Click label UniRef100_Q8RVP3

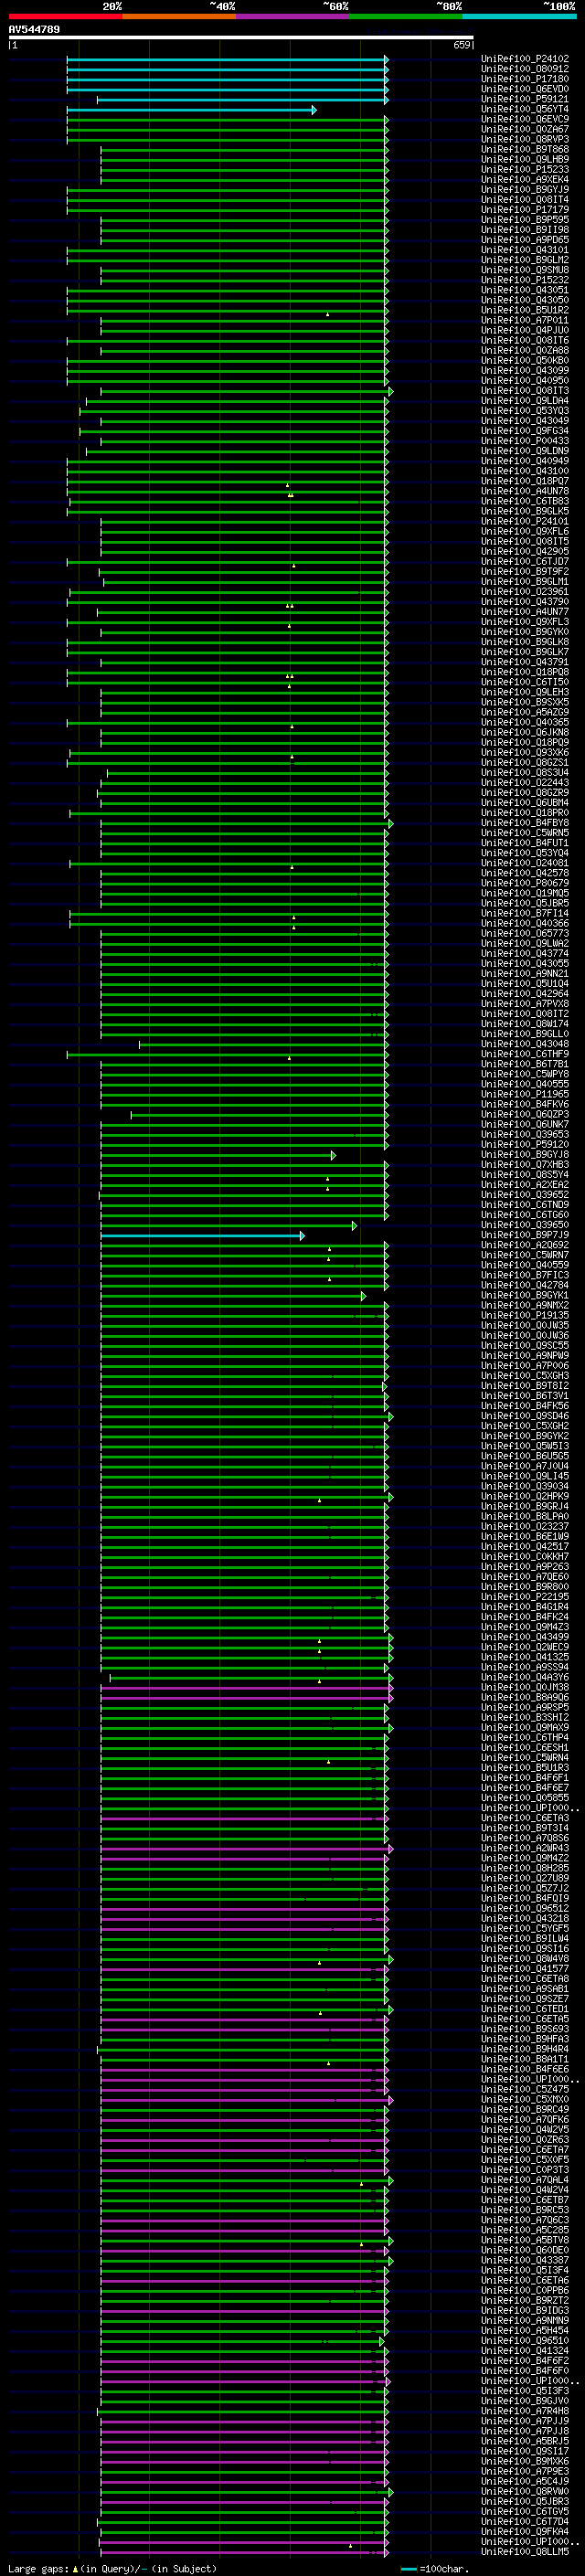525,139
